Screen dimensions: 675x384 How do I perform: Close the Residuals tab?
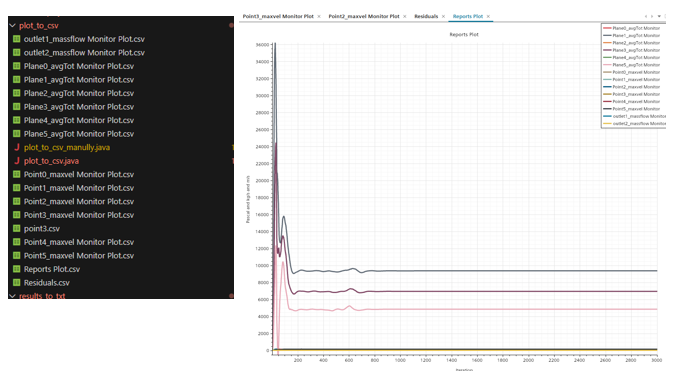pos(443,16)
